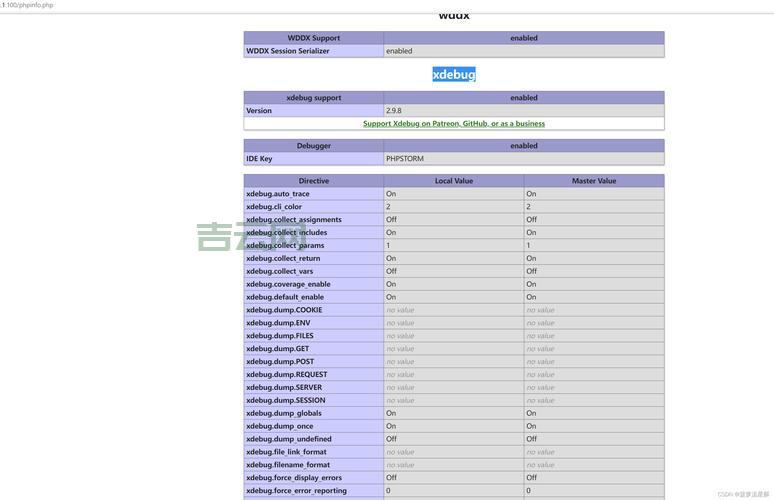Click the xdebug.collect_return directive name
The image size is (774, 500).
tap(283, 258)
